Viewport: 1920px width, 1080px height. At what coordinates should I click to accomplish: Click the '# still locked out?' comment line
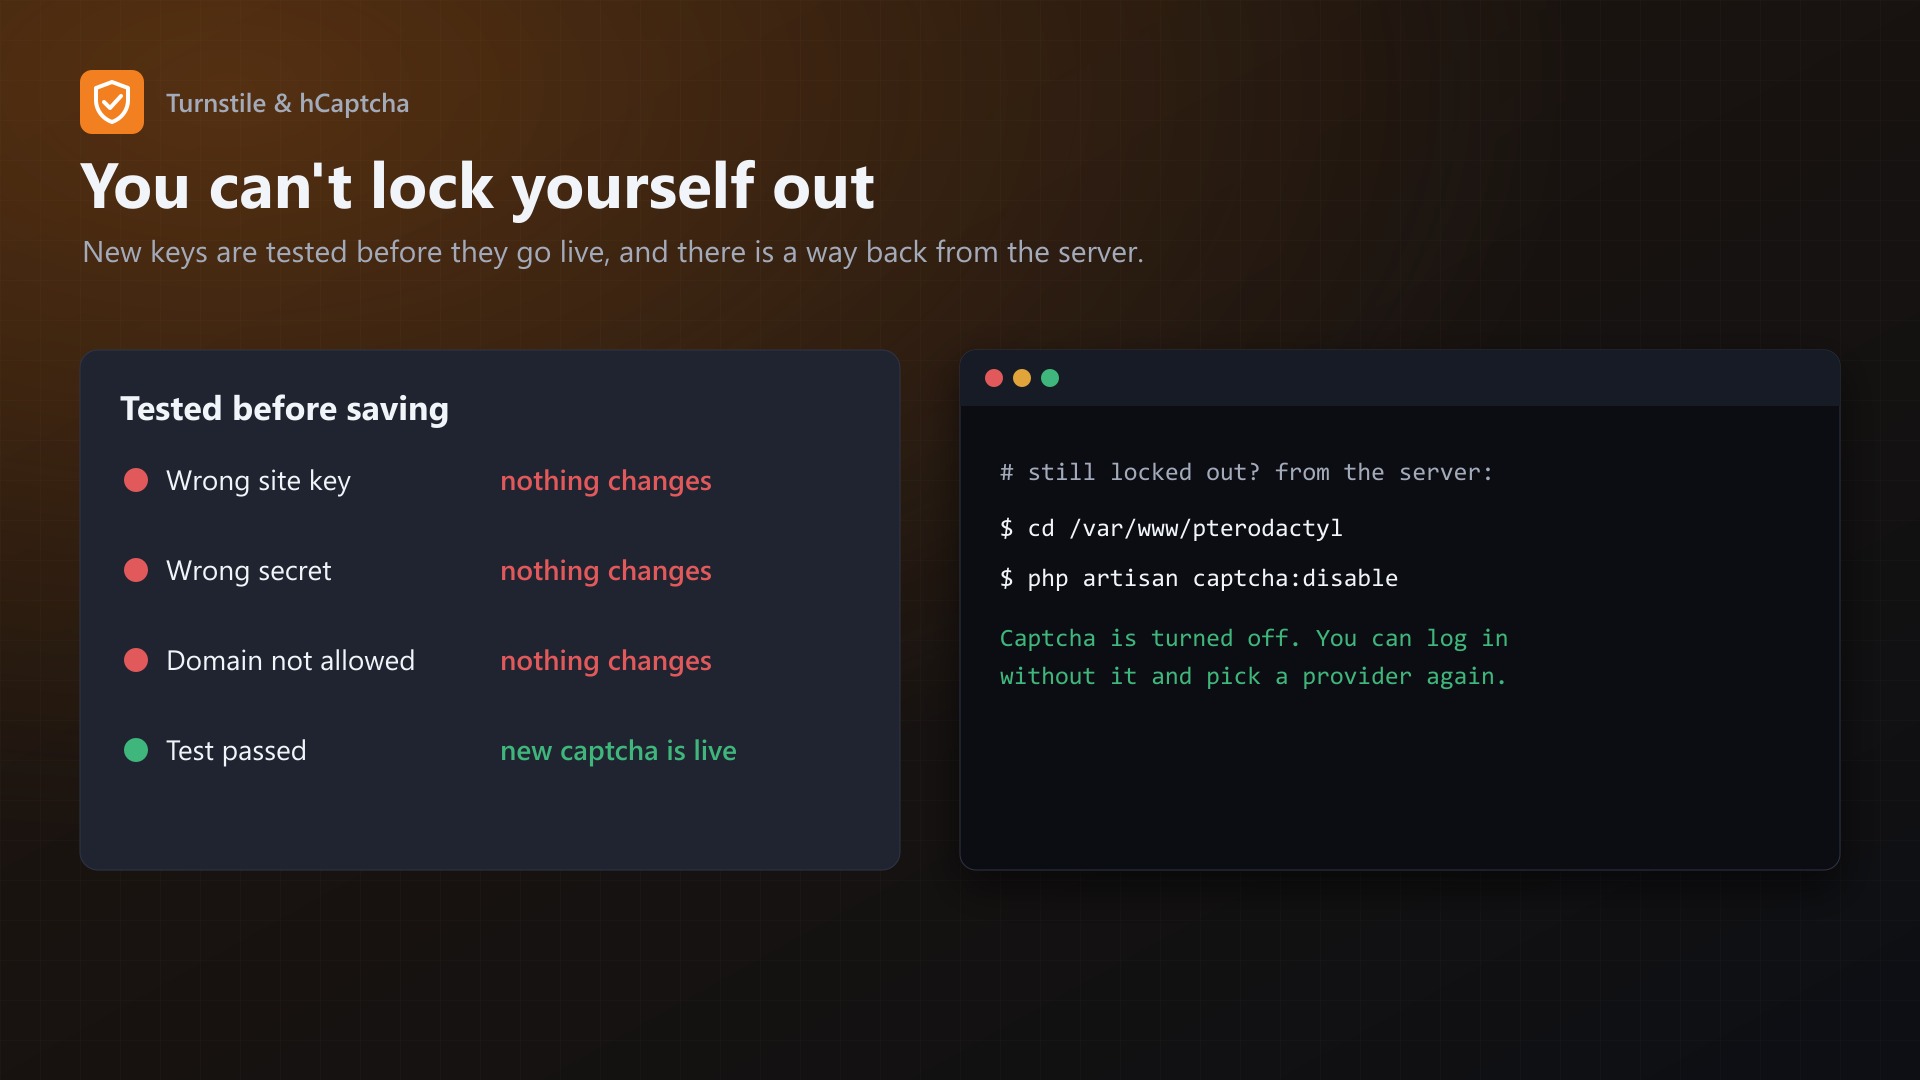tap(1246, 472)
